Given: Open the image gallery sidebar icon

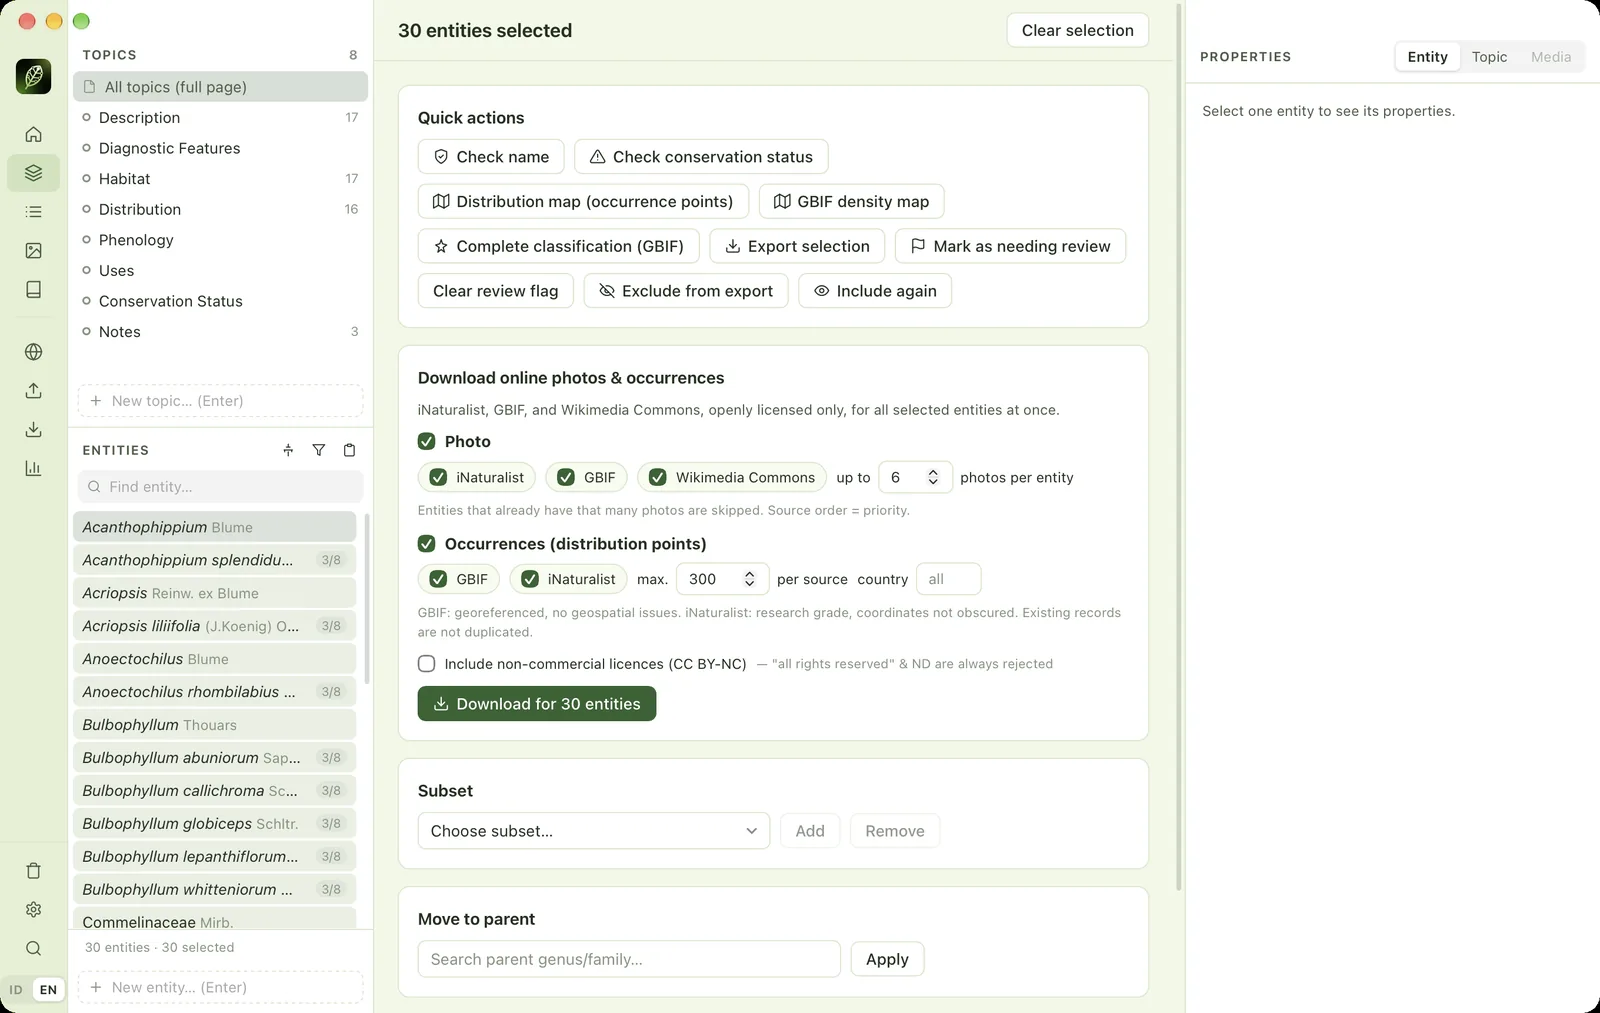Looking at the screenshot, I should [x=33, y=251].
